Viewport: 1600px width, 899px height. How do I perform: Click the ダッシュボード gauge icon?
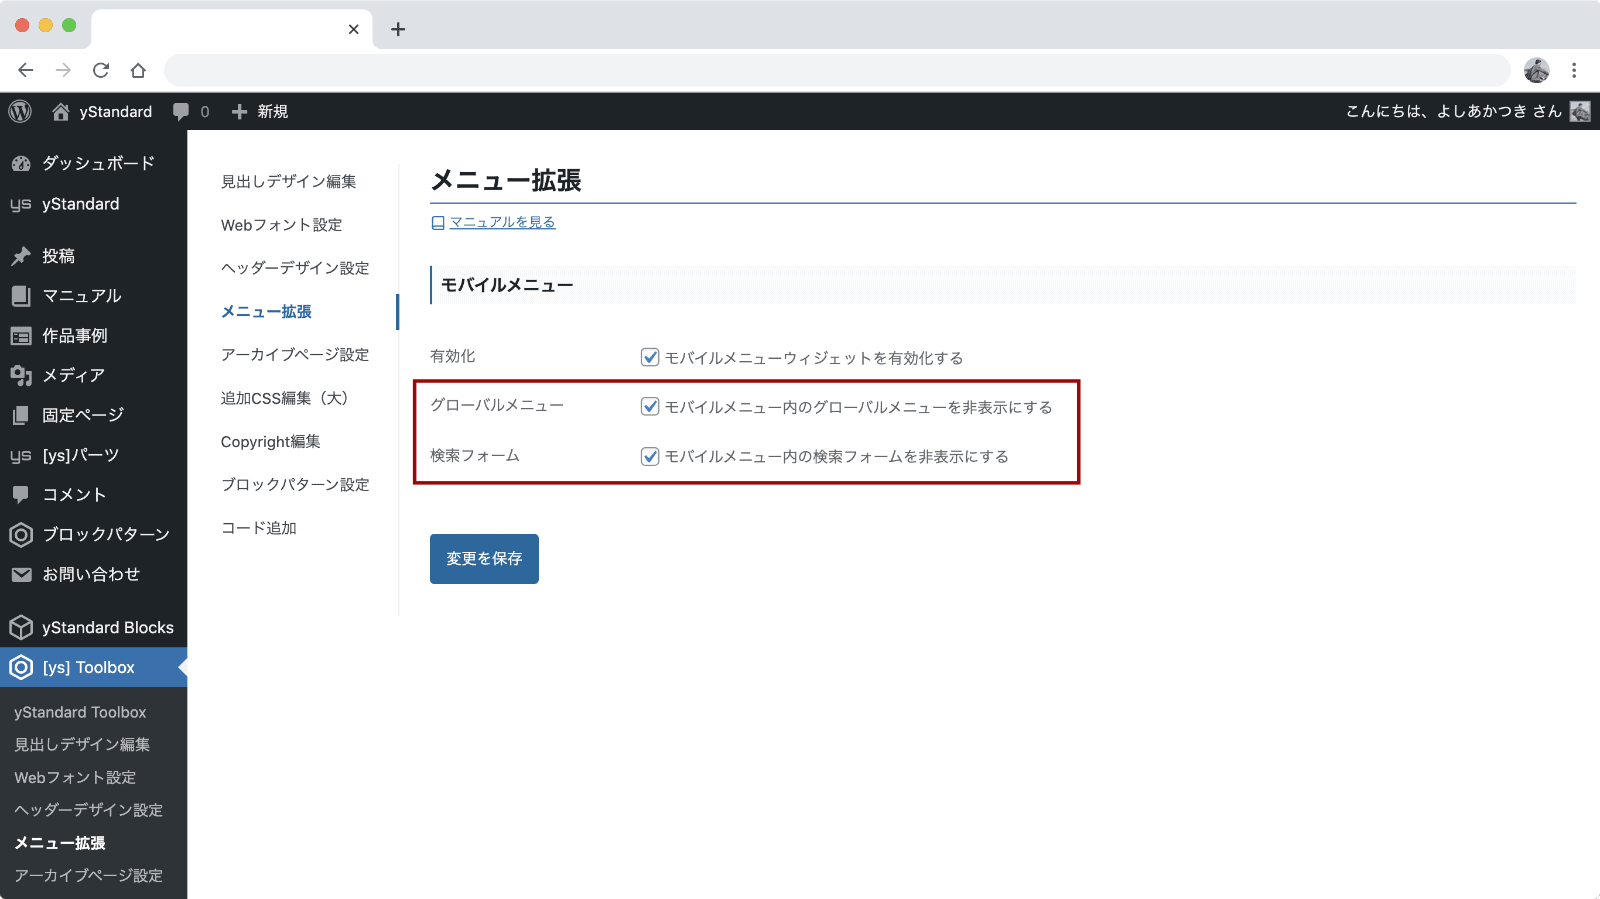[x=21, y=163]
